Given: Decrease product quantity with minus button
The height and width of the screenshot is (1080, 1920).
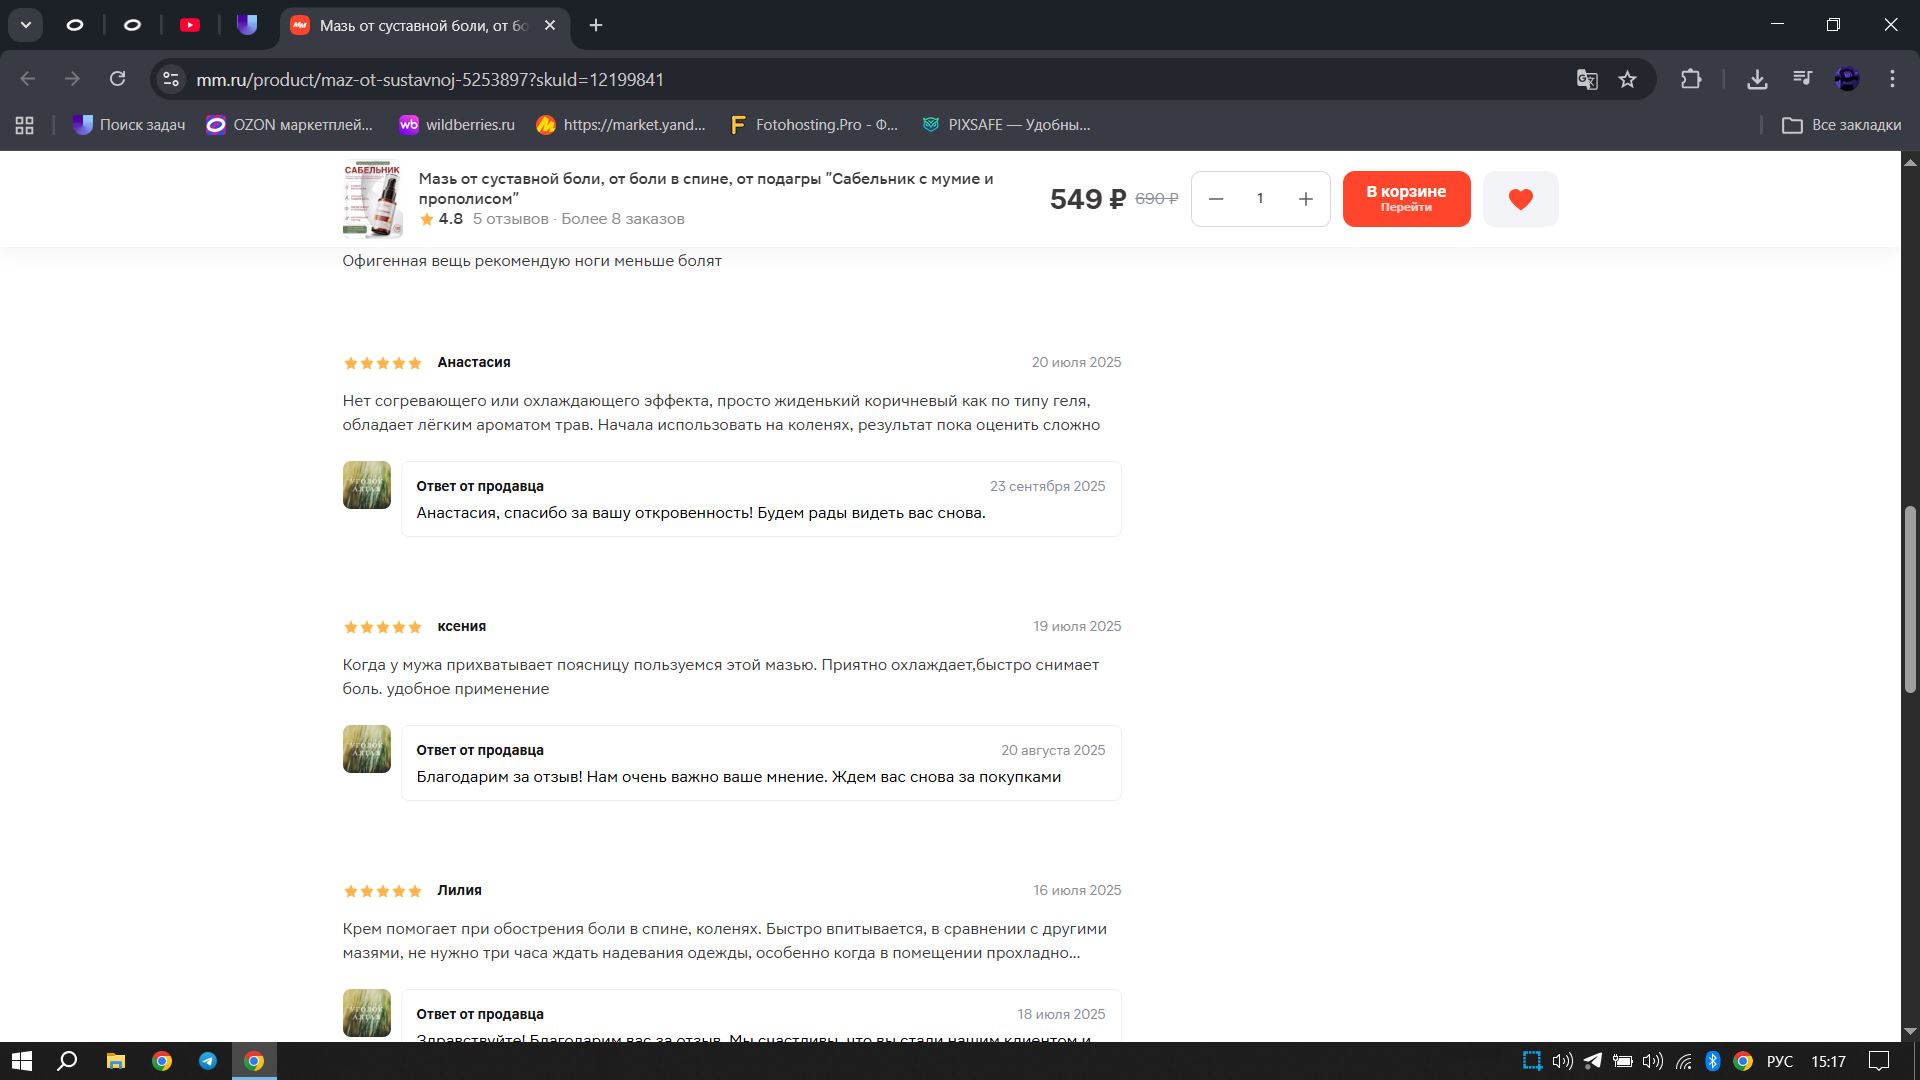Looking at the screenshot, I should tap(1216, 199).
